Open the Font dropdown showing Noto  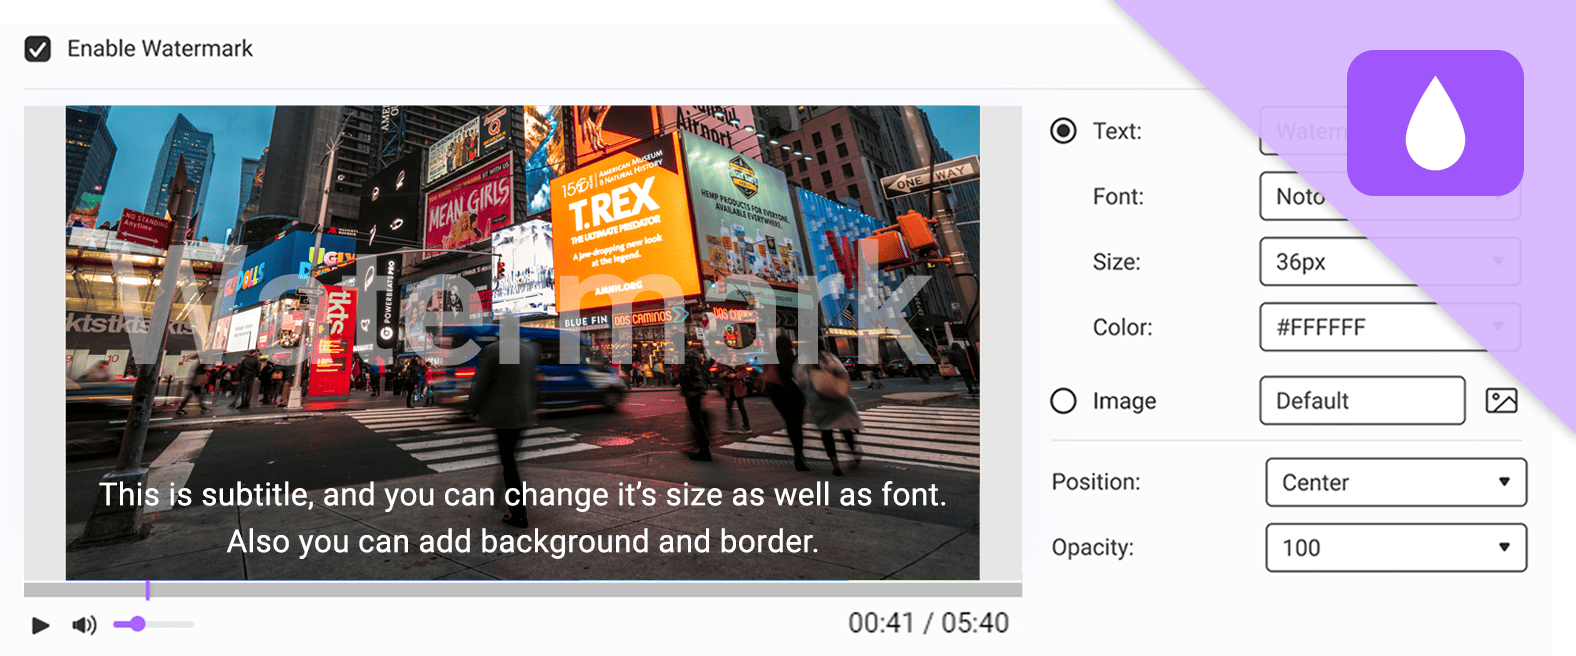pos(1390,196)
